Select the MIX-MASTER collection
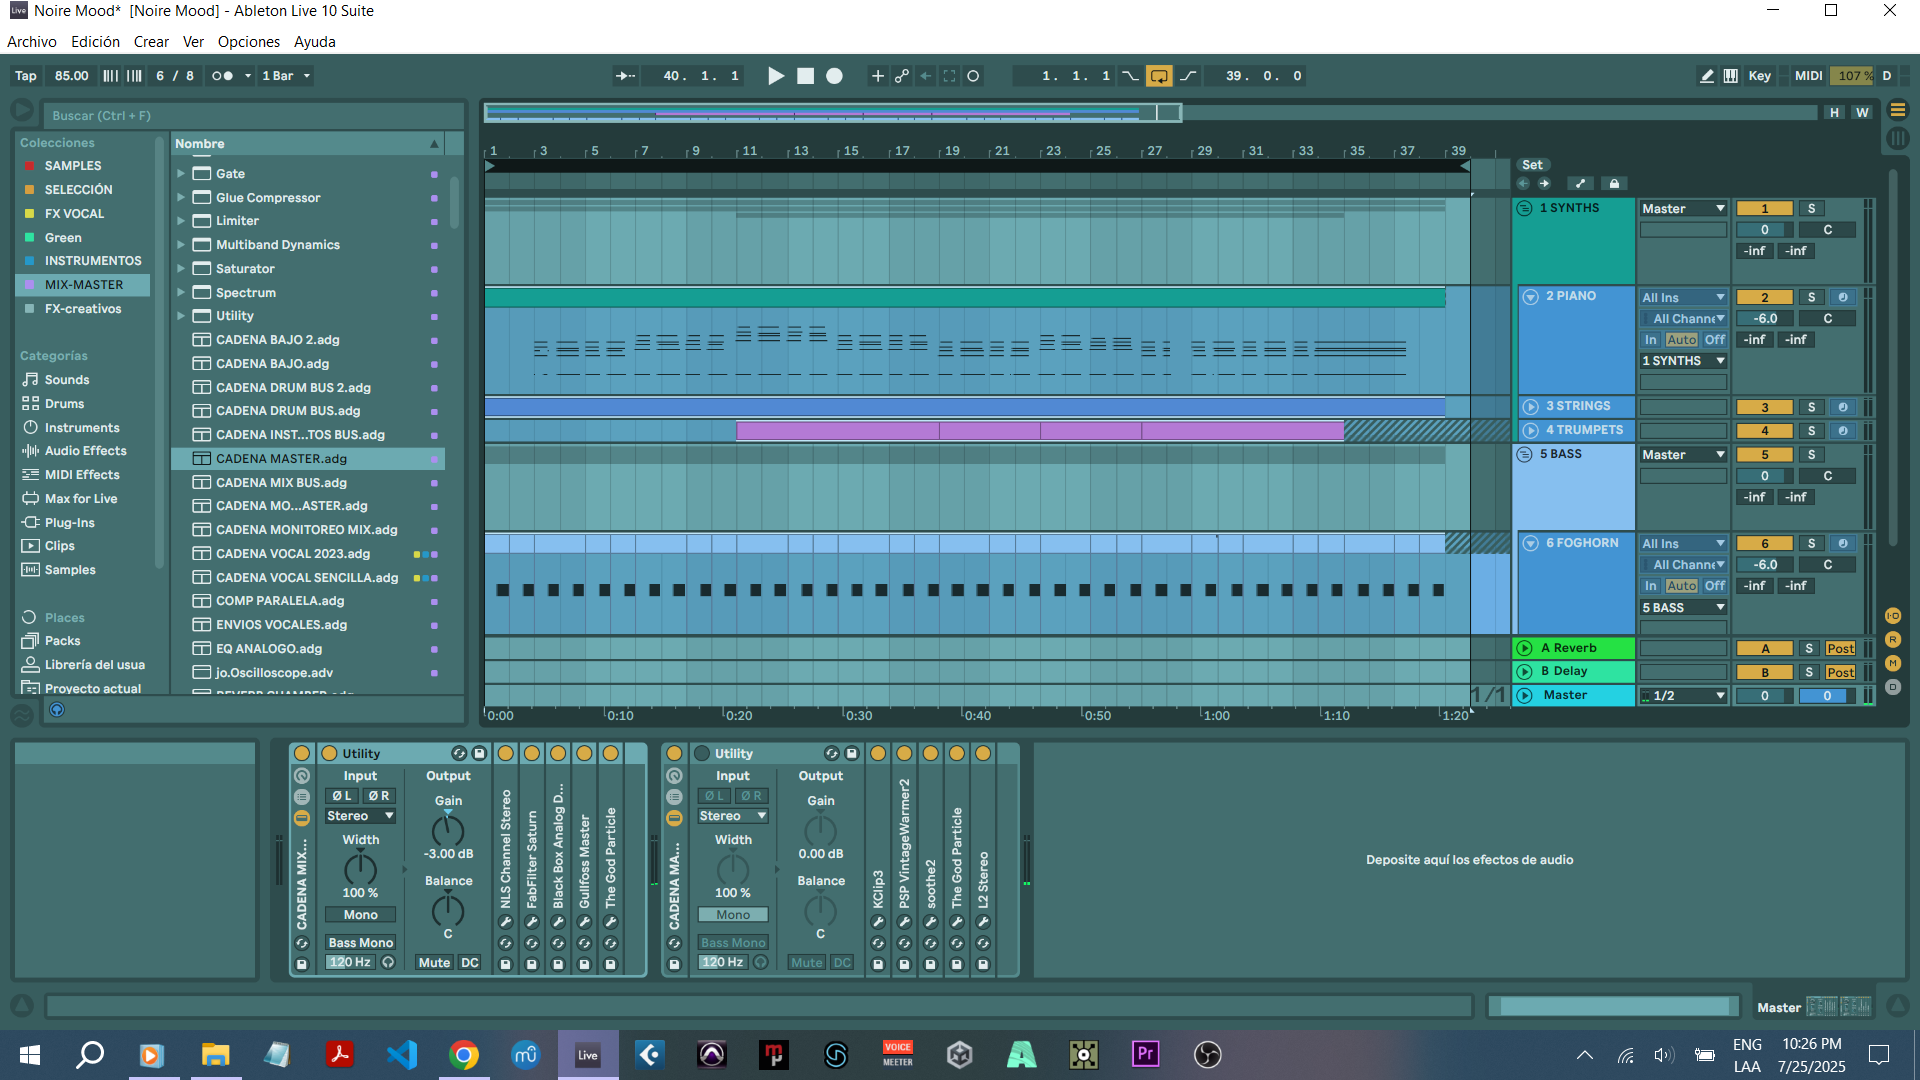The height and width of the screenshot is (1080, 1920). click(83, 285)
